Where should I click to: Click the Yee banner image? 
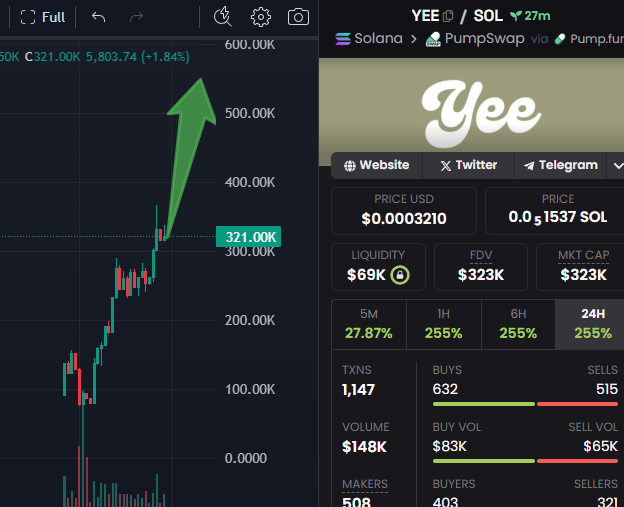472,111
